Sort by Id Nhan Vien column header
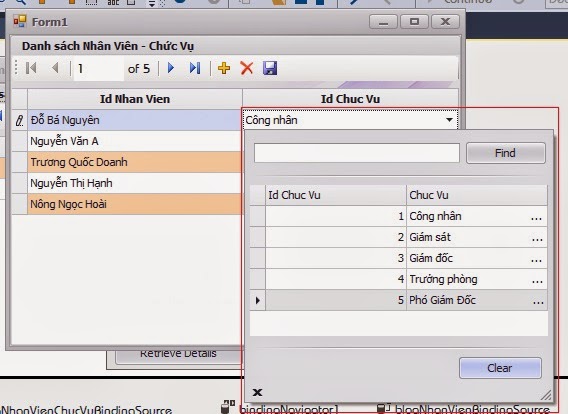568x414 pixels. 135,99
